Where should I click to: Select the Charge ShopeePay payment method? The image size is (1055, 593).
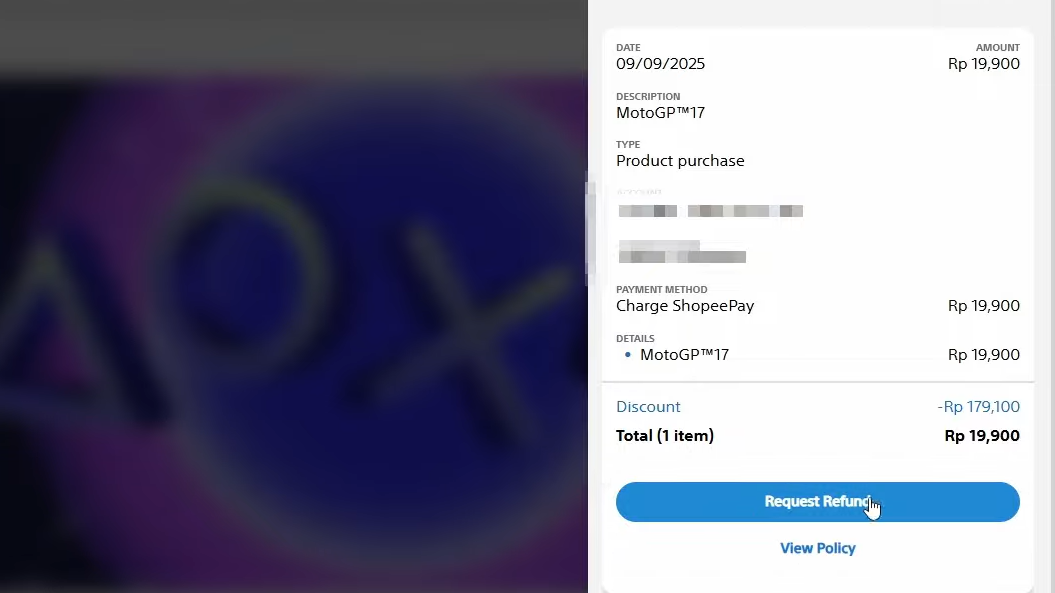click(685, 306)
